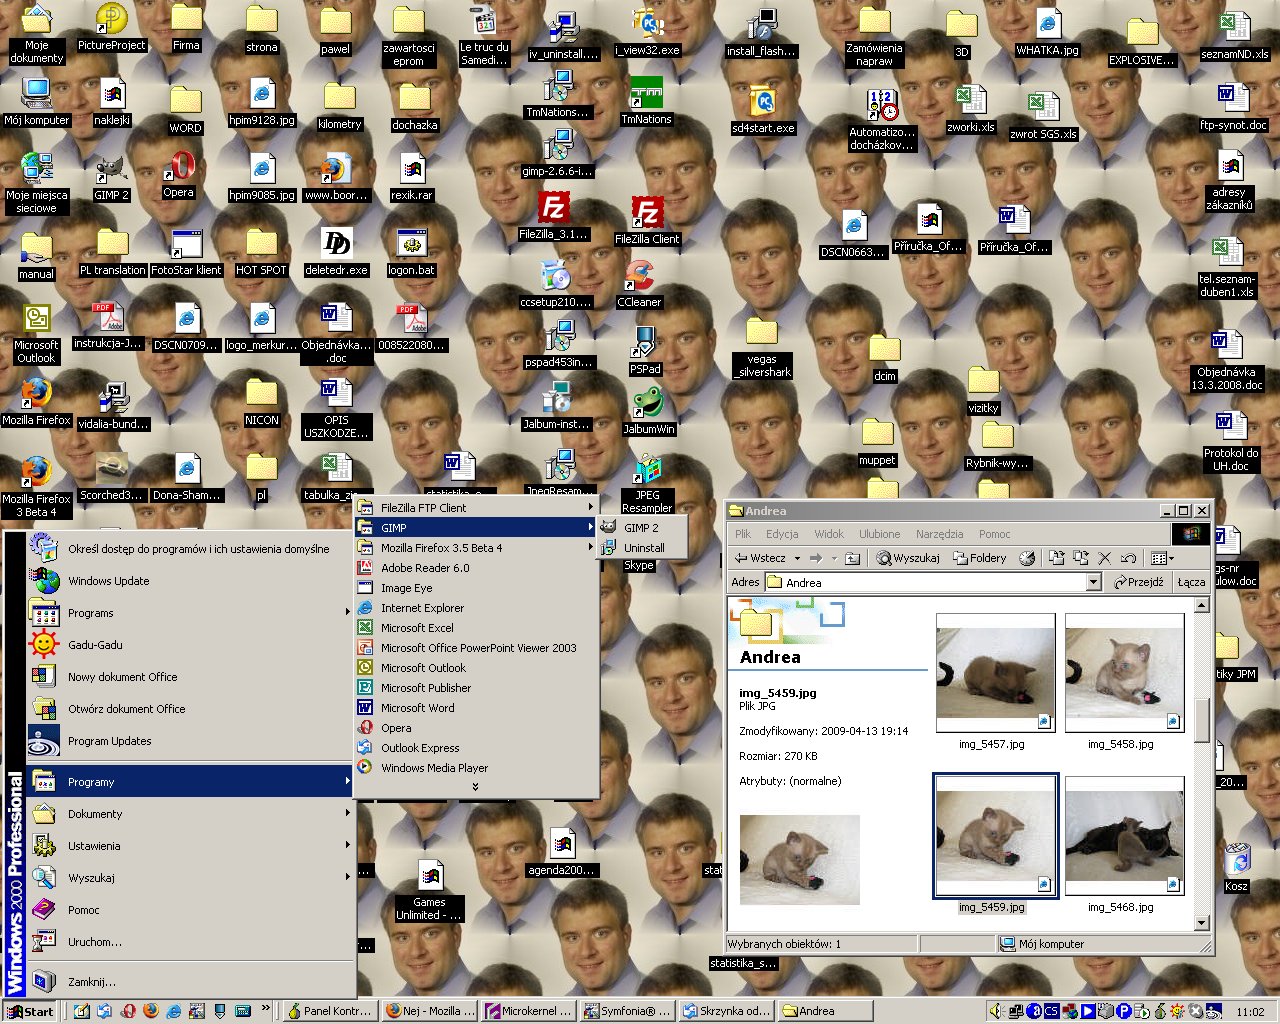The image size is (1280, 1024).
Task: Expand the quick launch overflow chevron
Action: (x=266, y=1008)
